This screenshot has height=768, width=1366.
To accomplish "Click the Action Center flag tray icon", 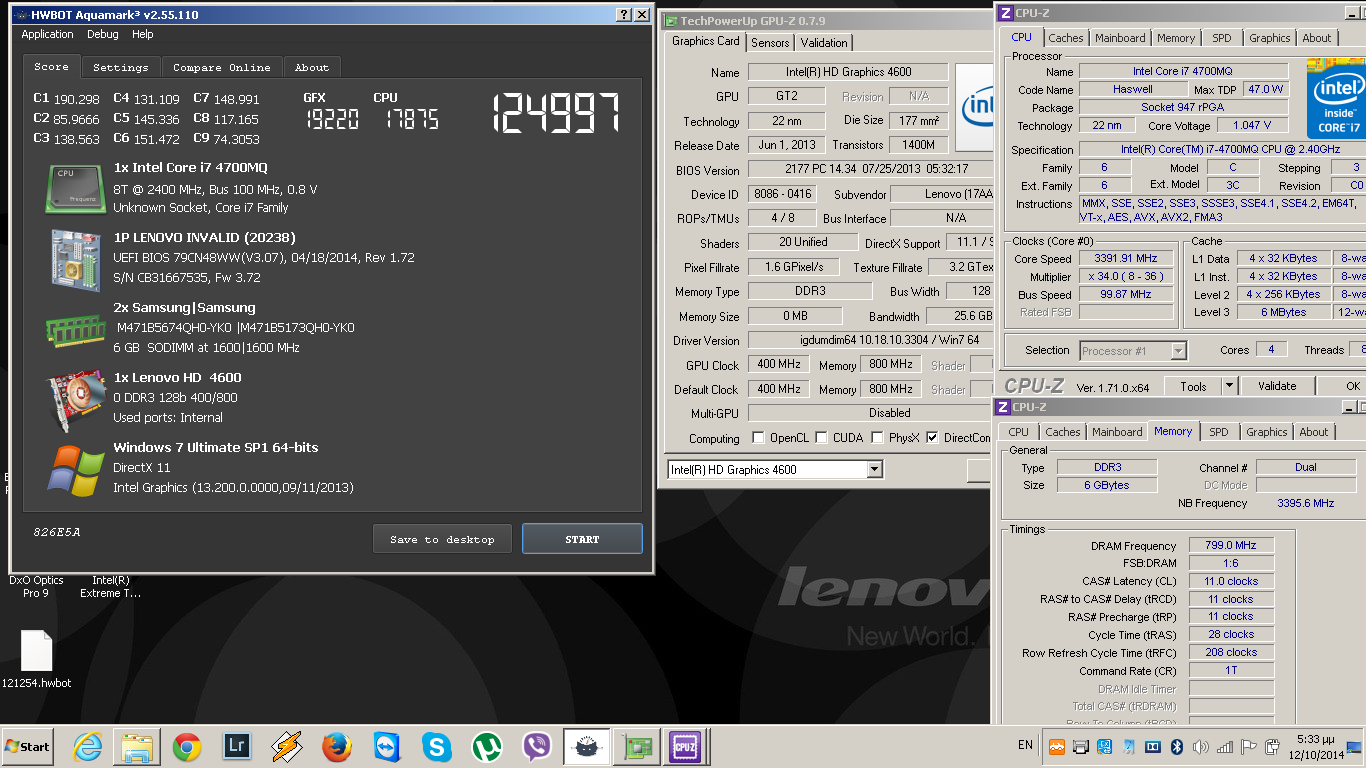I will click(1248, 747).
